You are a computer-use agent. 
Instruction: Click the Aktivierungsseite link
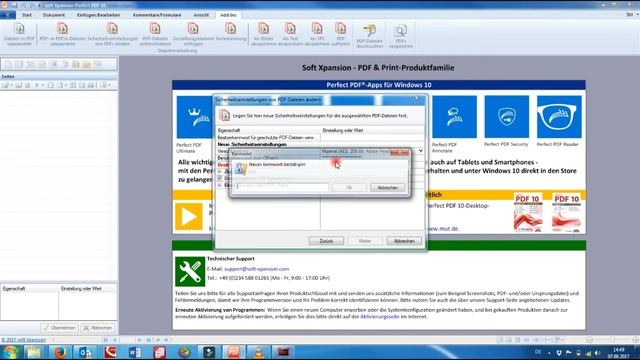coord(380,317)
